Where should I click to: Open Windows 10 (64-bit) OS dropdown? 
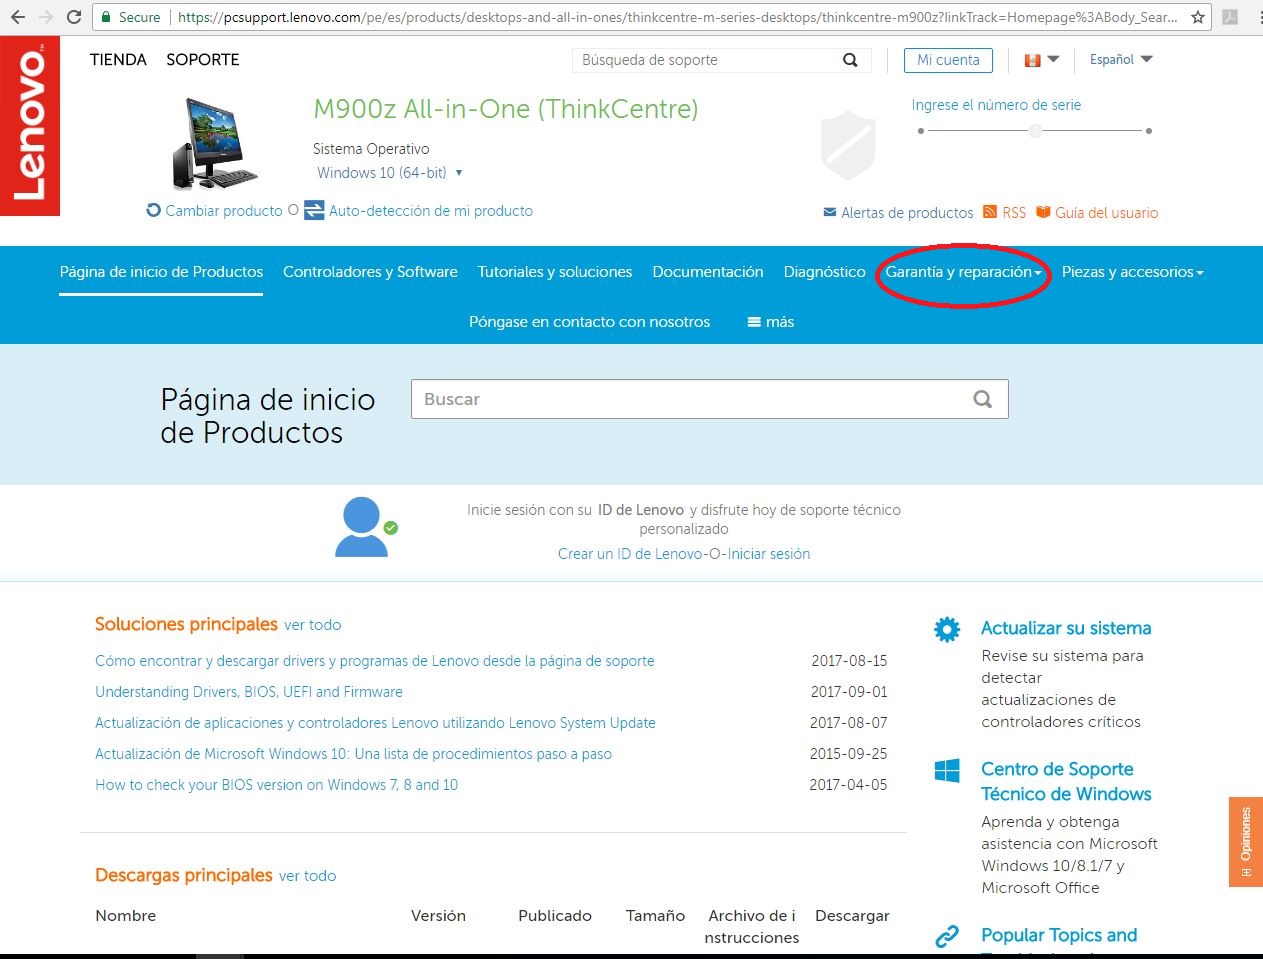point(390,172)
